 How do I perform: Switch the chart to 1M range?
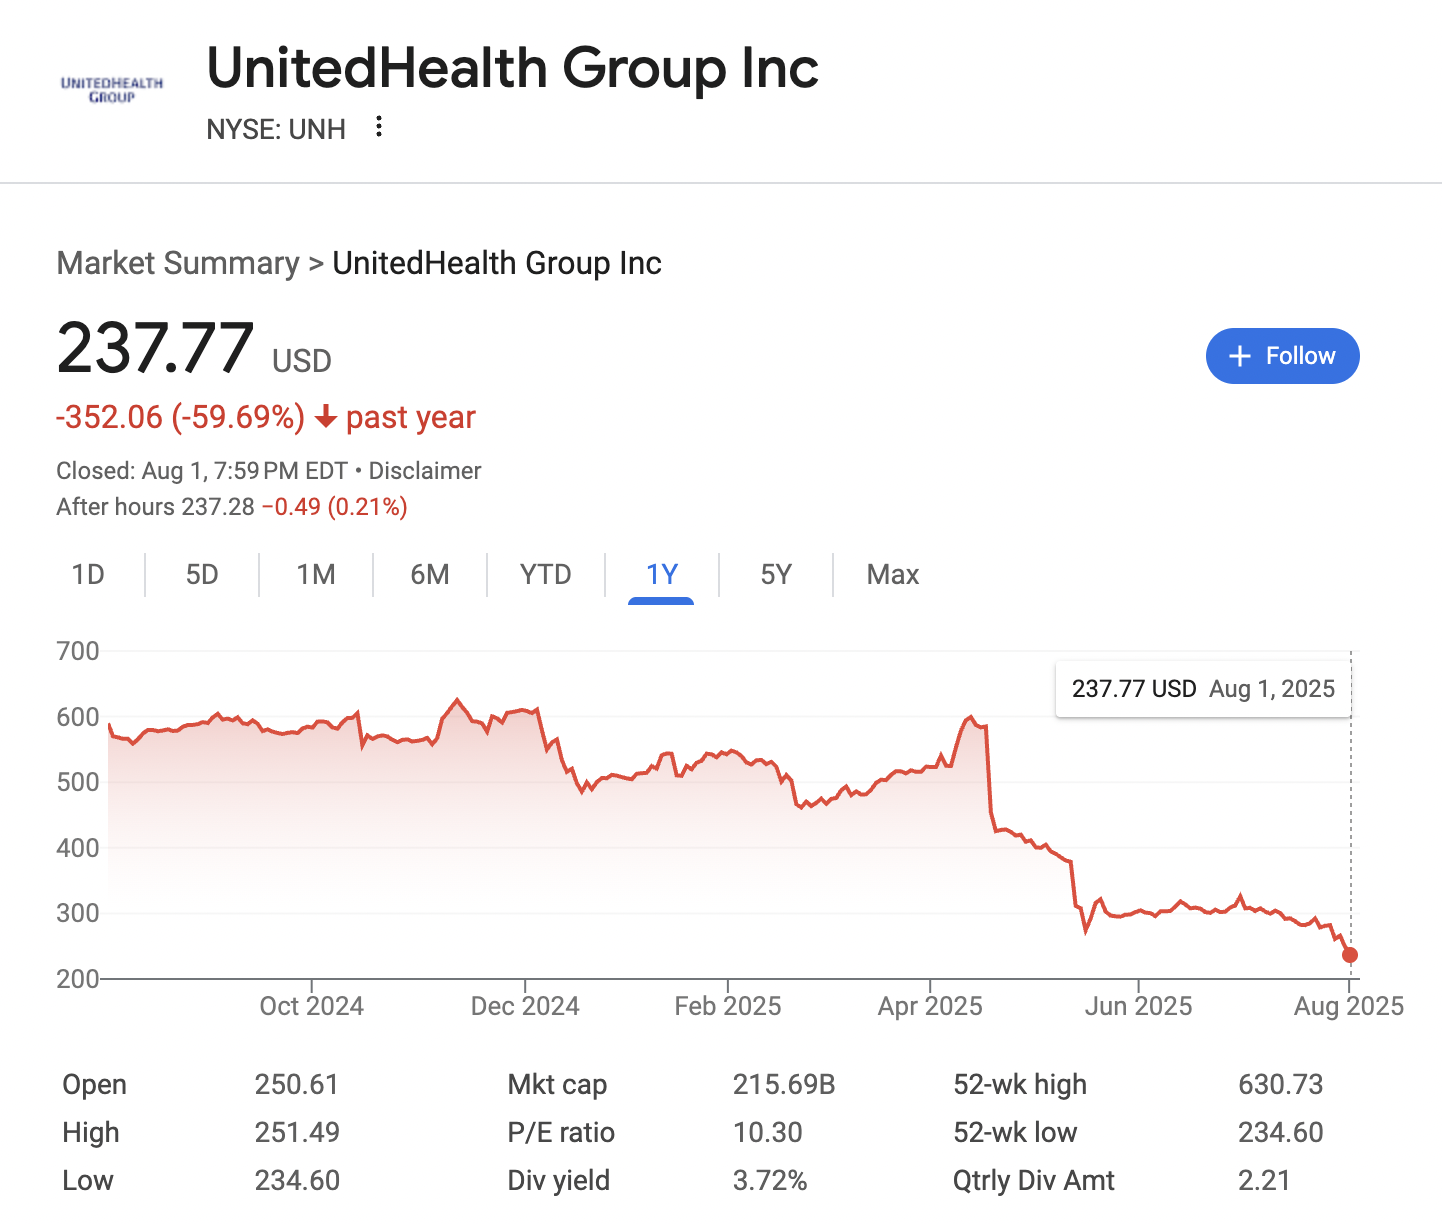point(316,575)
